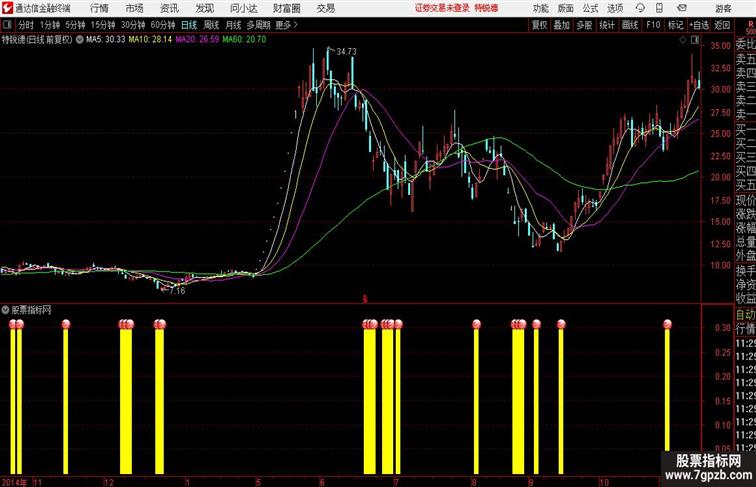This screenshot has width=756, height=487.
Task: Click the 复权 toolbar button
Action: tap(539, 25)
